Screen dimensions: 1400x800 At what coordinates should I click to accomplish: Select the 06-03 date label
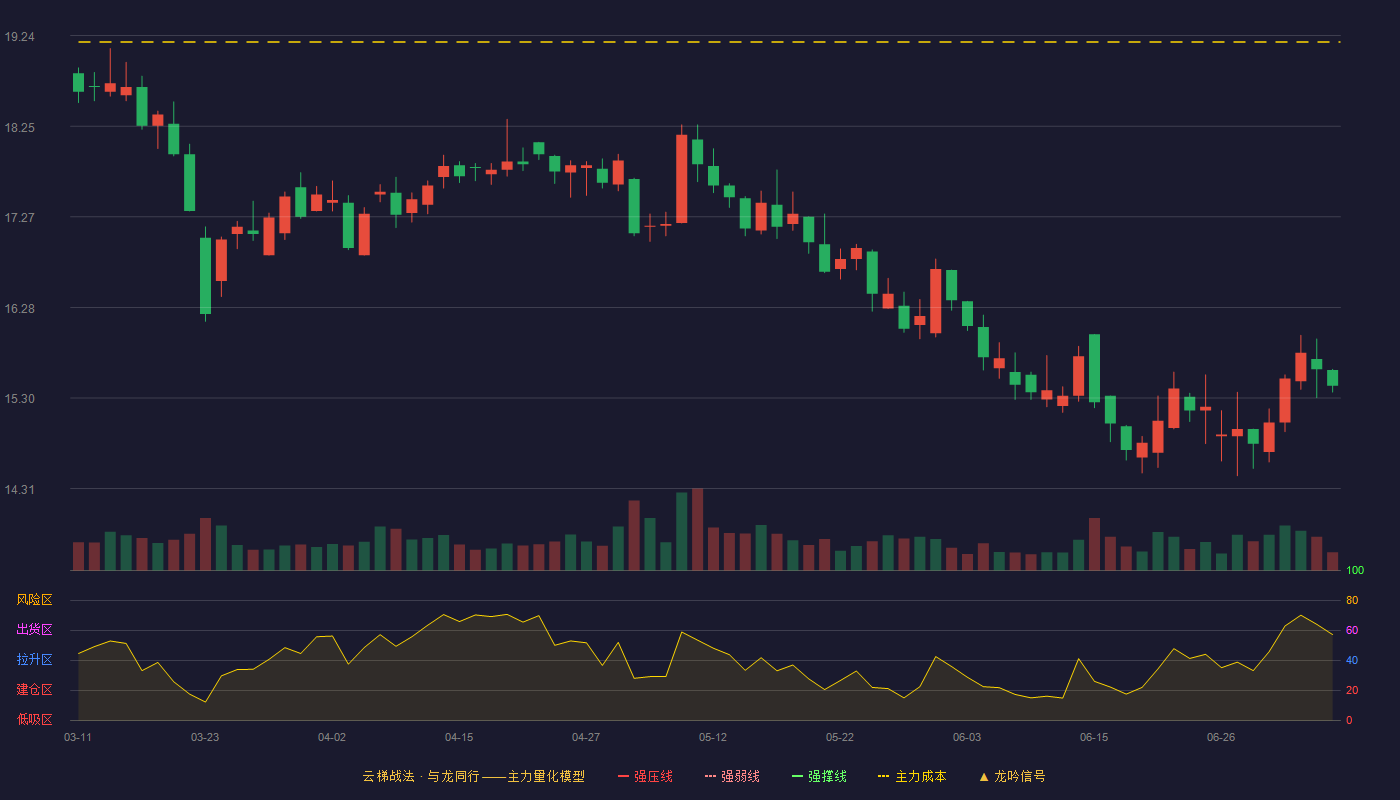pos(967,737)
